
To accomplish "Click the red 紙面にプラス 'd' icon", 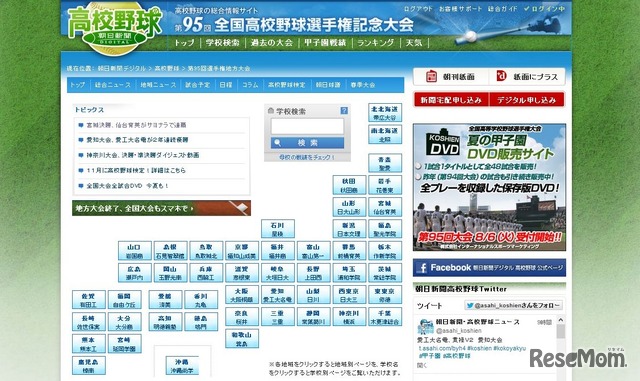I will [x=501, y=76].
